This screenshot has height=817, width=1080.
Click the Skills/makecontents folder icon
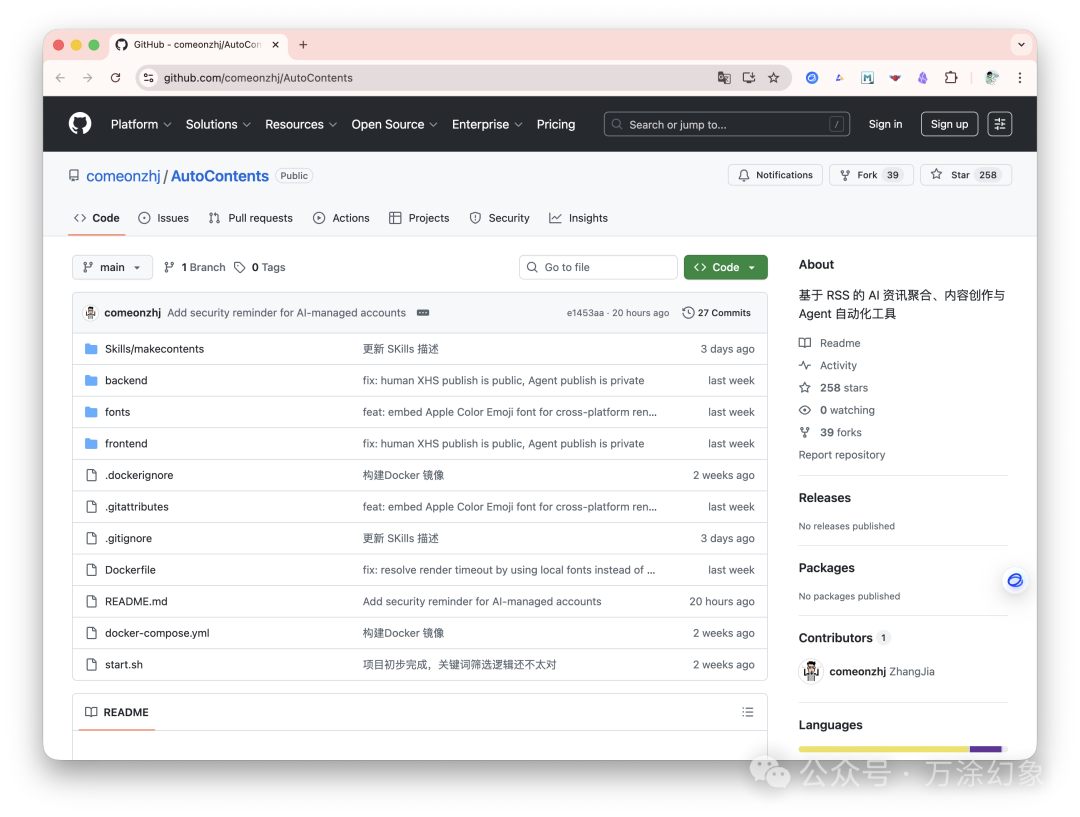coord(91,348)
